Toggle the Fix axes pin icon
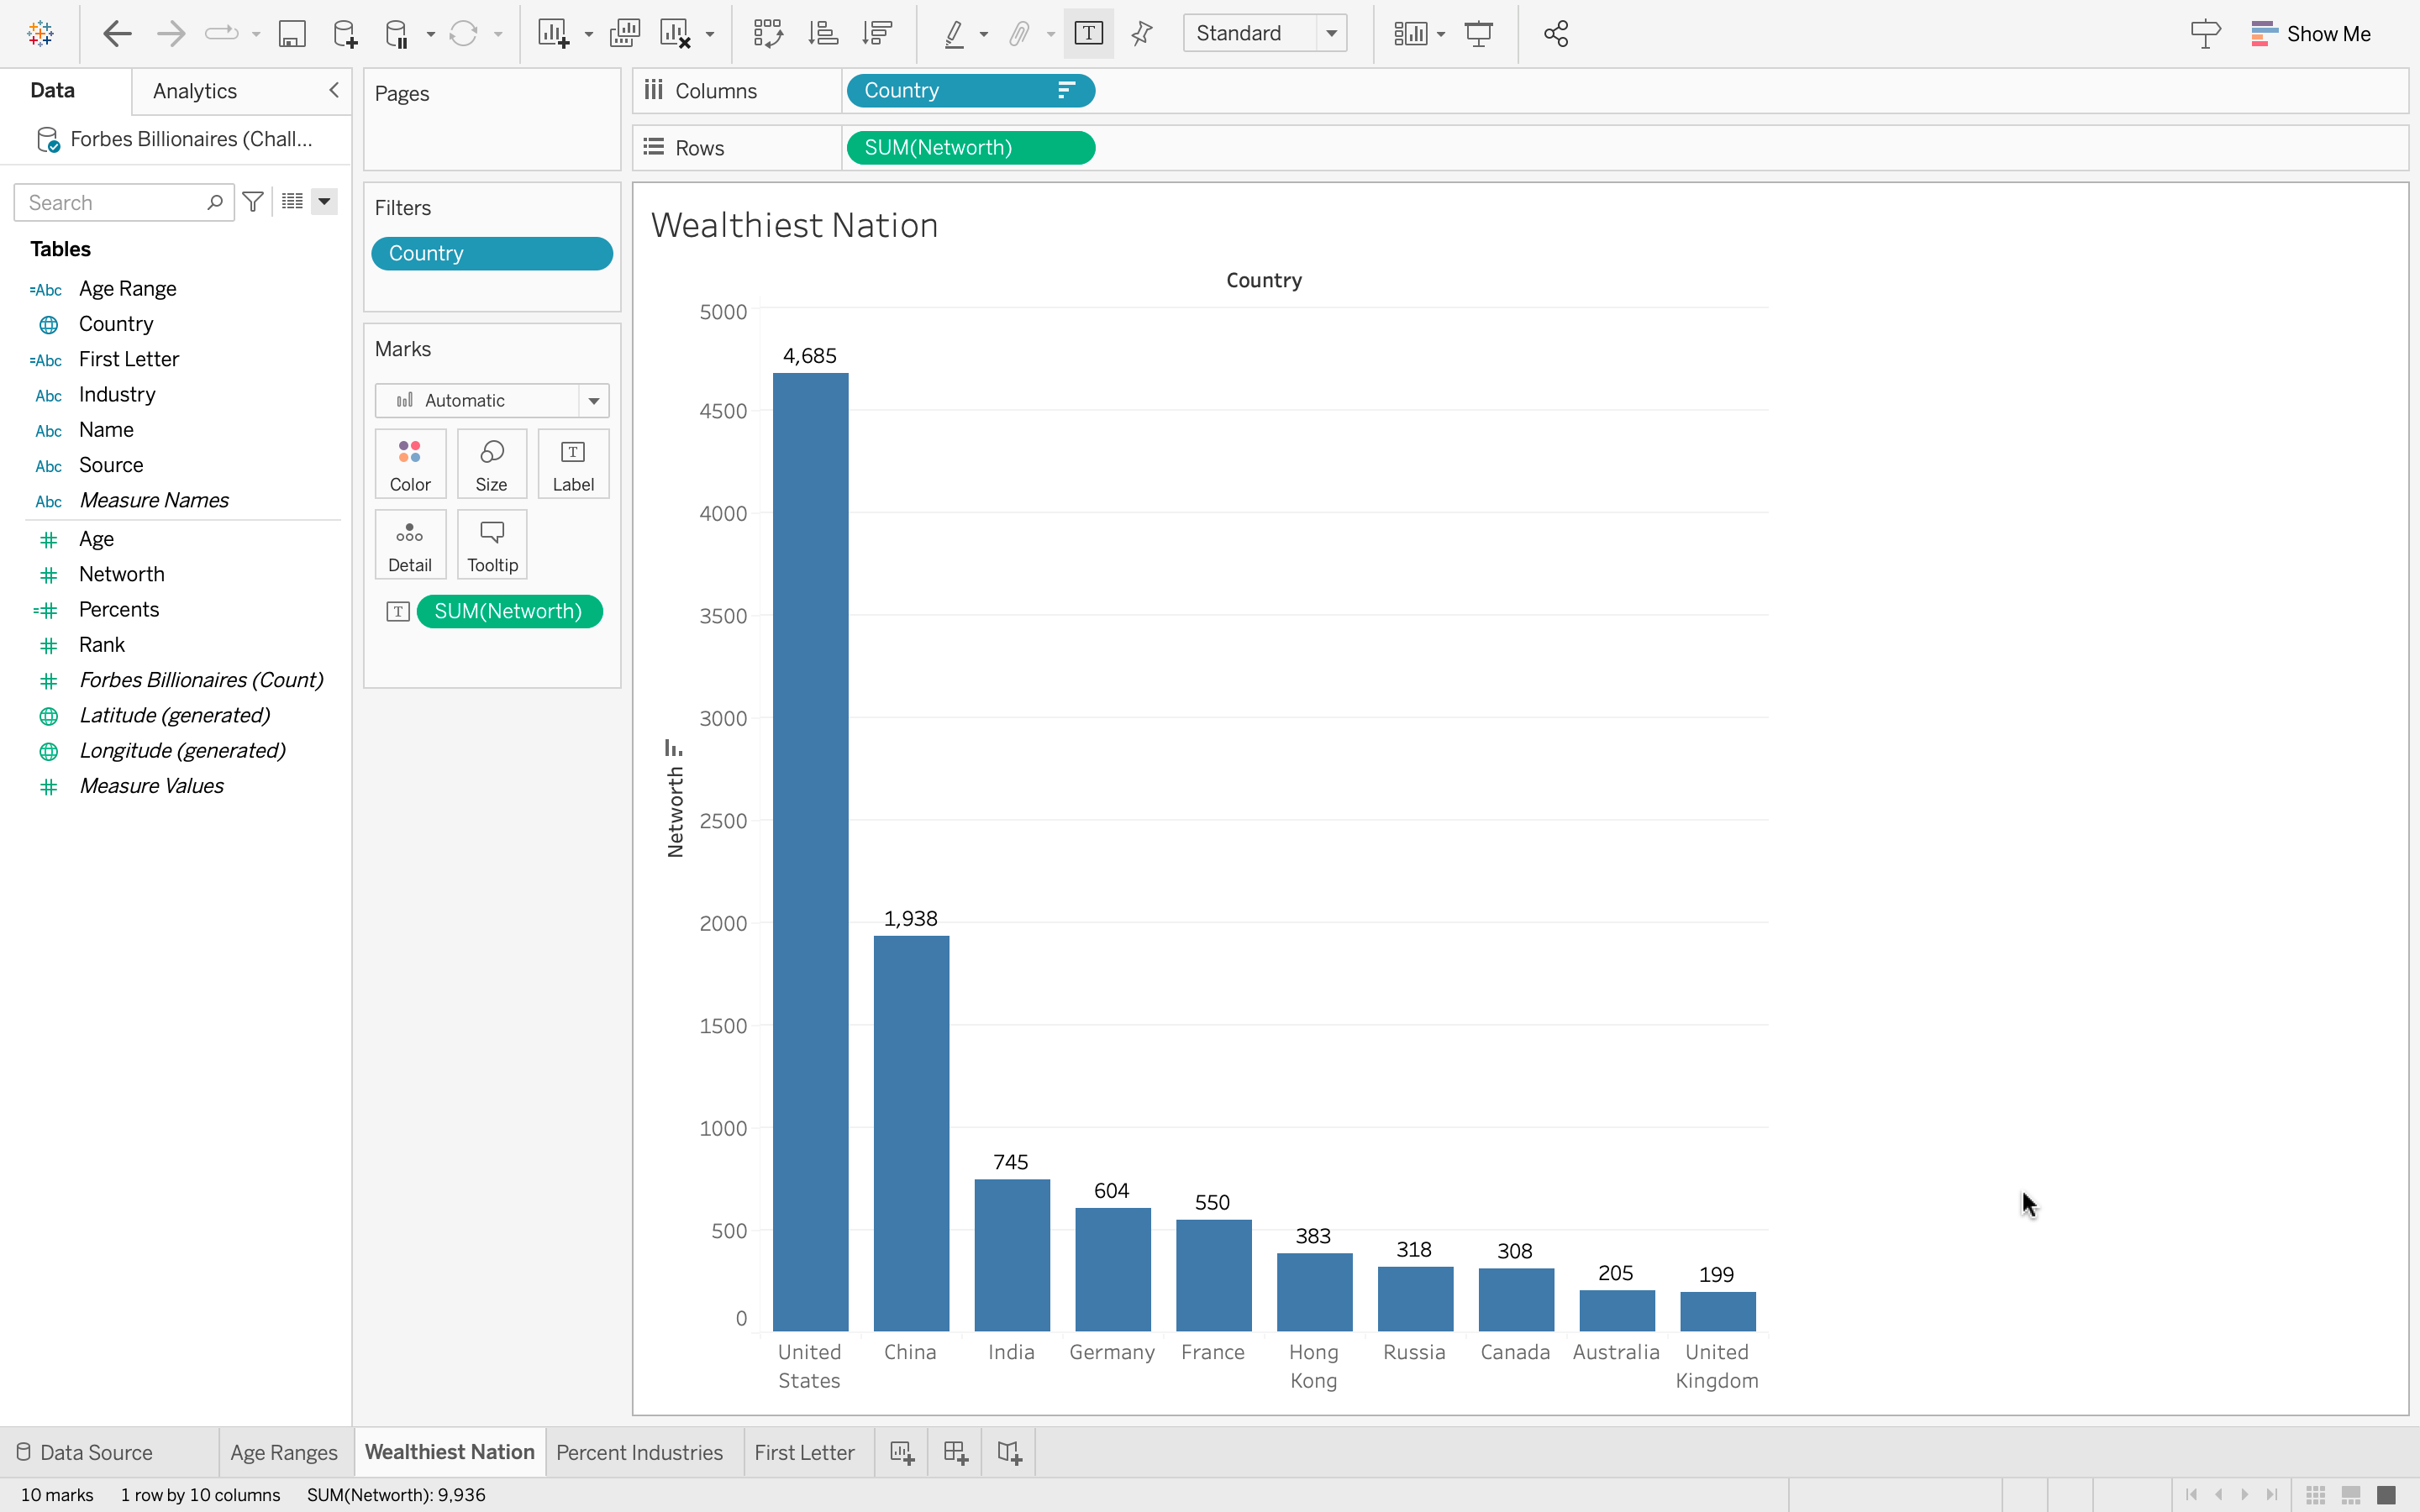The height and width of the screenshot is (1512, 2420). [x=1141, y=34]
